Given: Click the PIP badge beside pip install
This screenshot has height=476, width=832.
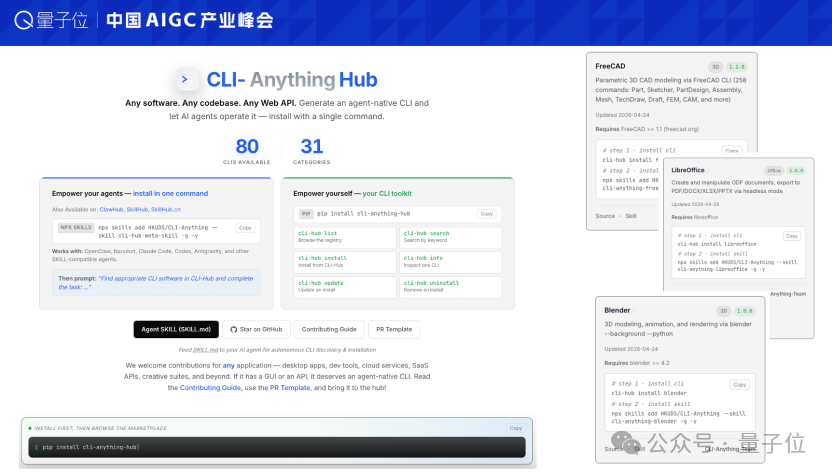Looking at the screenshot, I should (306, 214).
